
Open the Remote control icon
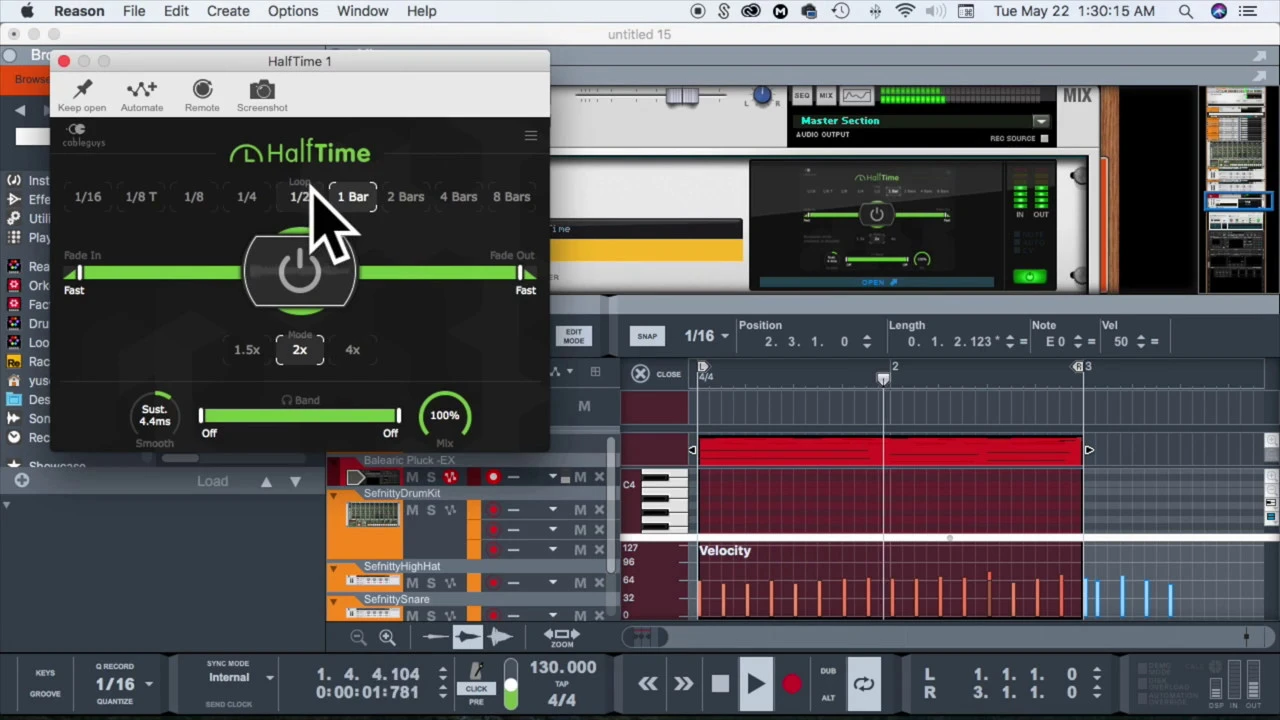[x=202, y=89]
